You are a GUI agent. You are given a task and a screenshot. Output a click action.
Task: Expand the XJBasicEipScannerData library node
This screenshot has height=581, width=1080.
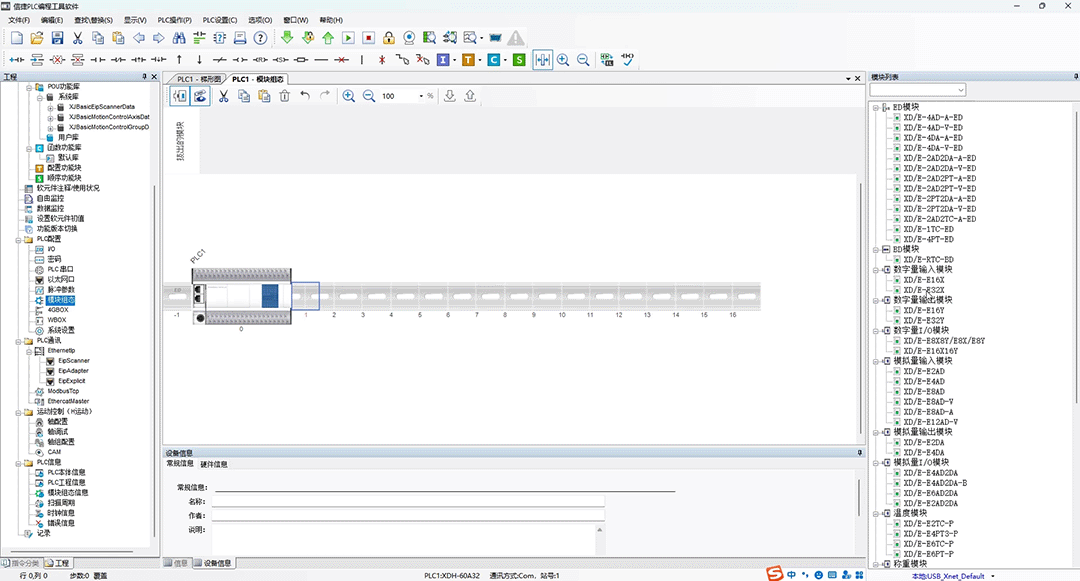(50, 107)
